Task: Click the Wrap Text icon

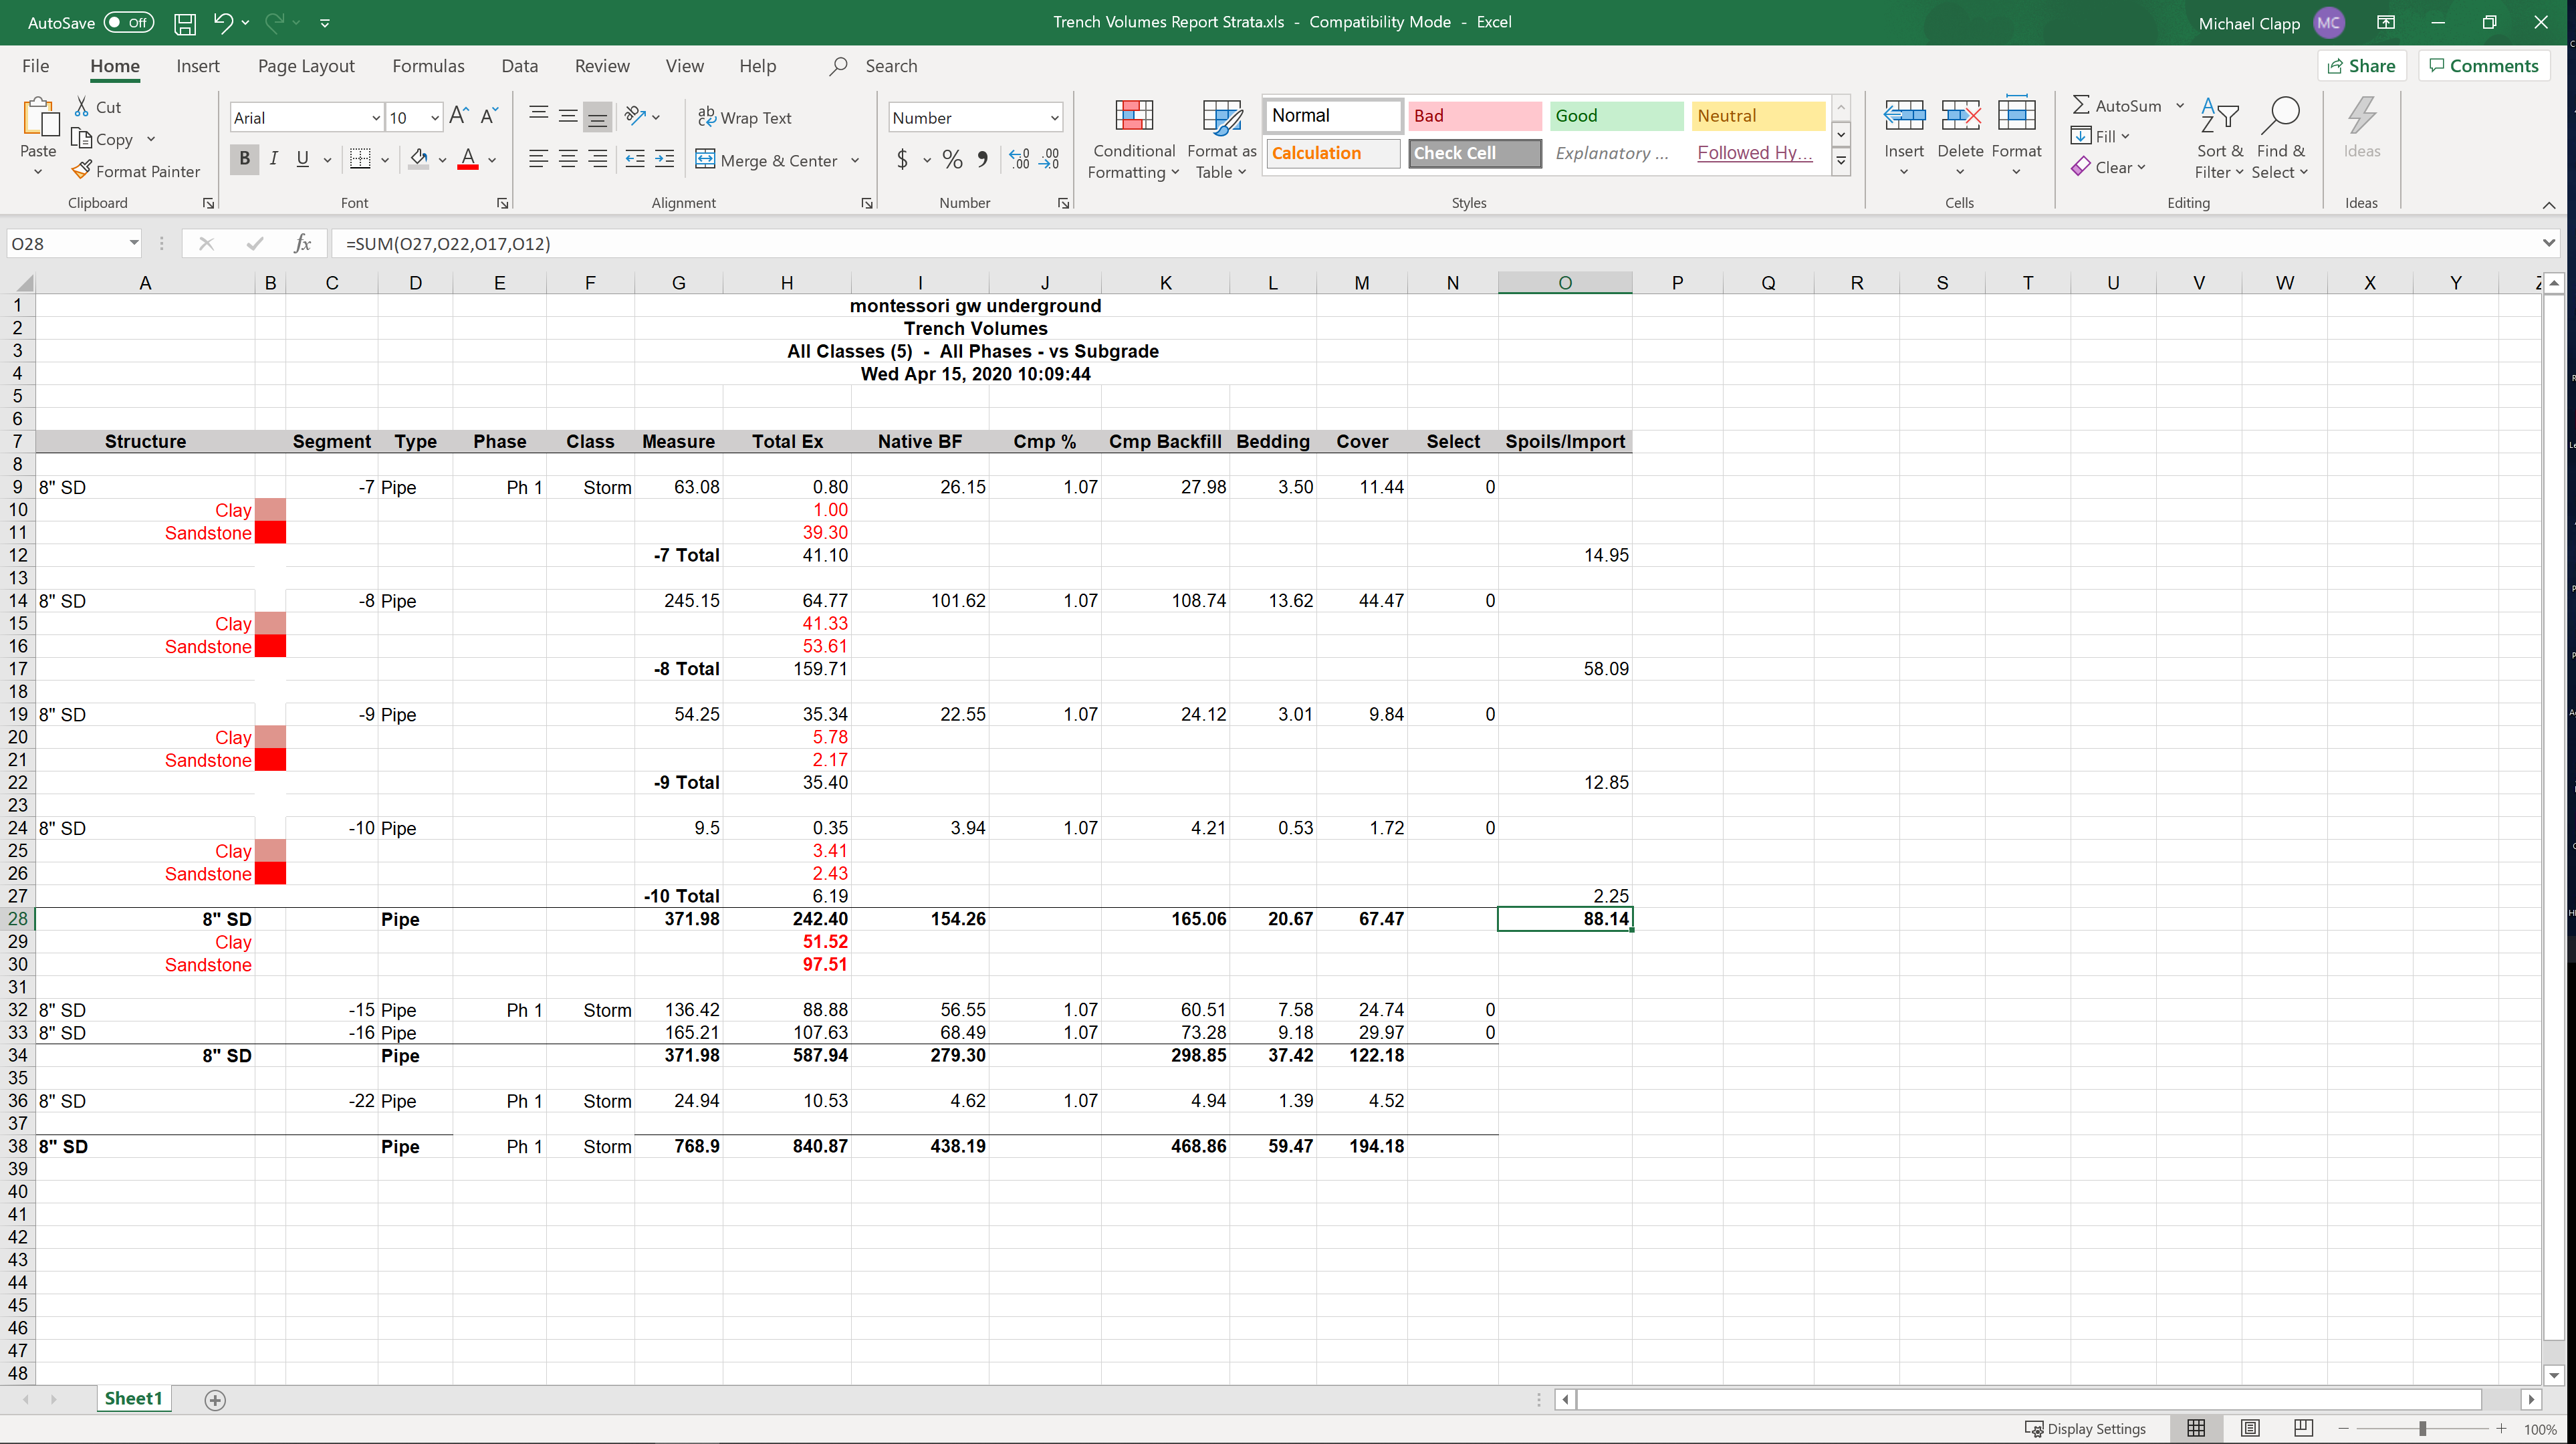Action: 707,117
